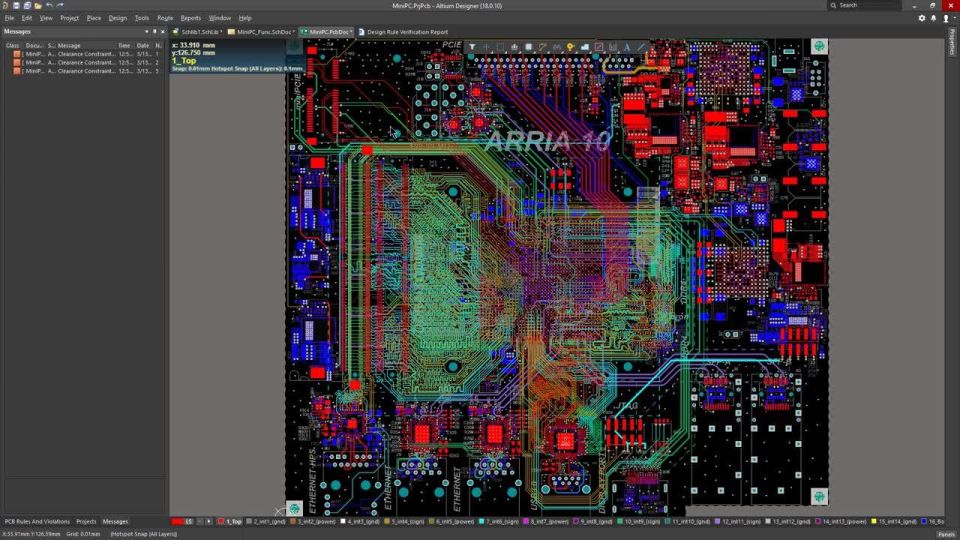This screenshot has height=540, width=960.
Task: Select the 1_Top layer tab
Action: pos(230,522)
